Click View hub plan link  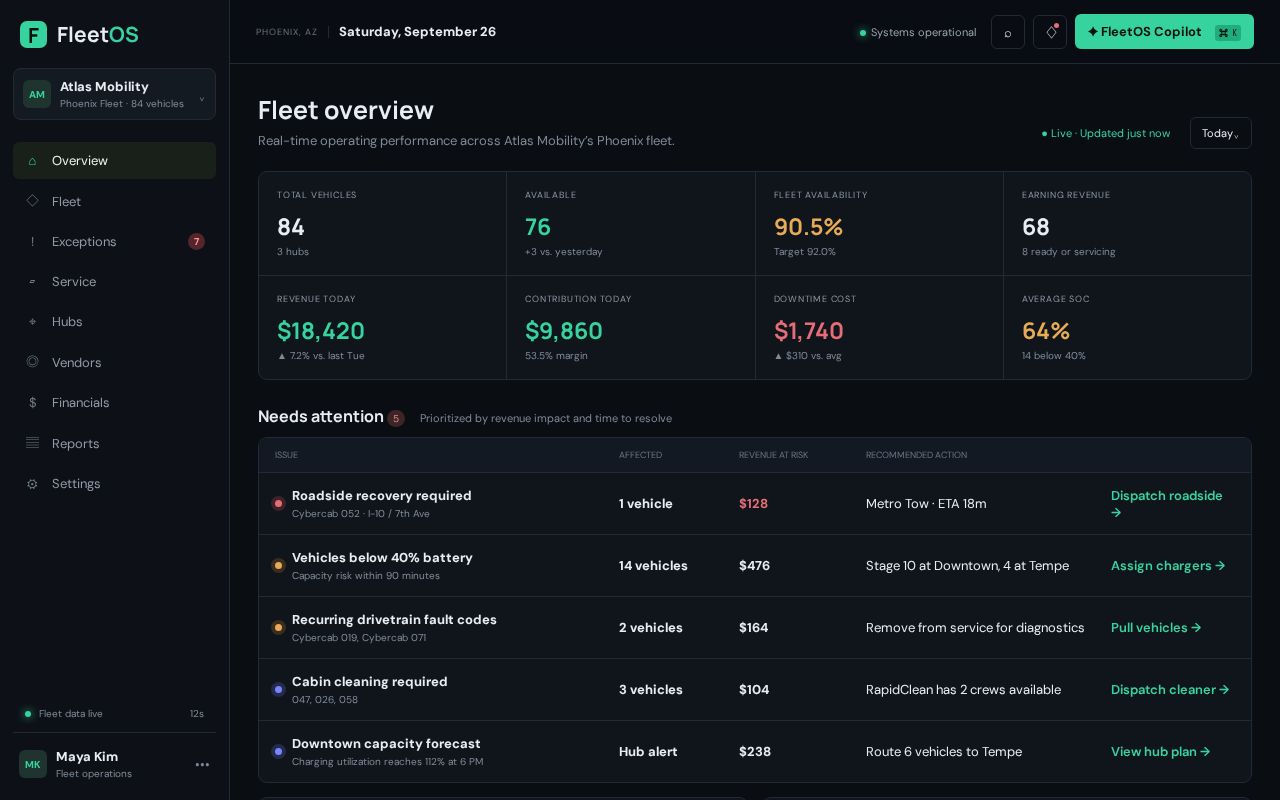pos(1161,752)
